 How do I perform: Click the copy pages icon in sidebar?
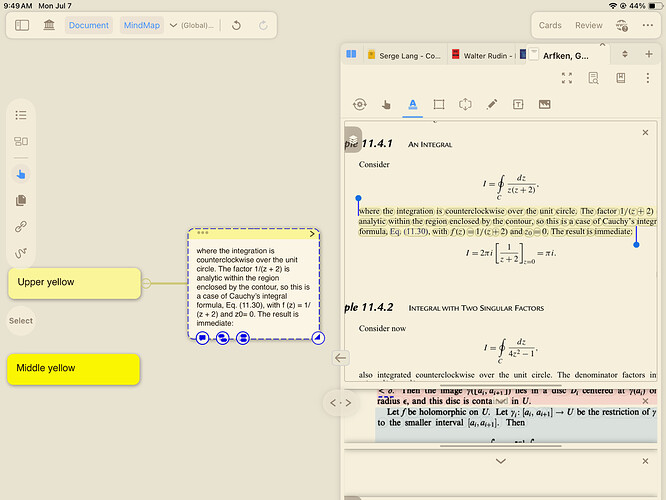(x=21, y=200)
